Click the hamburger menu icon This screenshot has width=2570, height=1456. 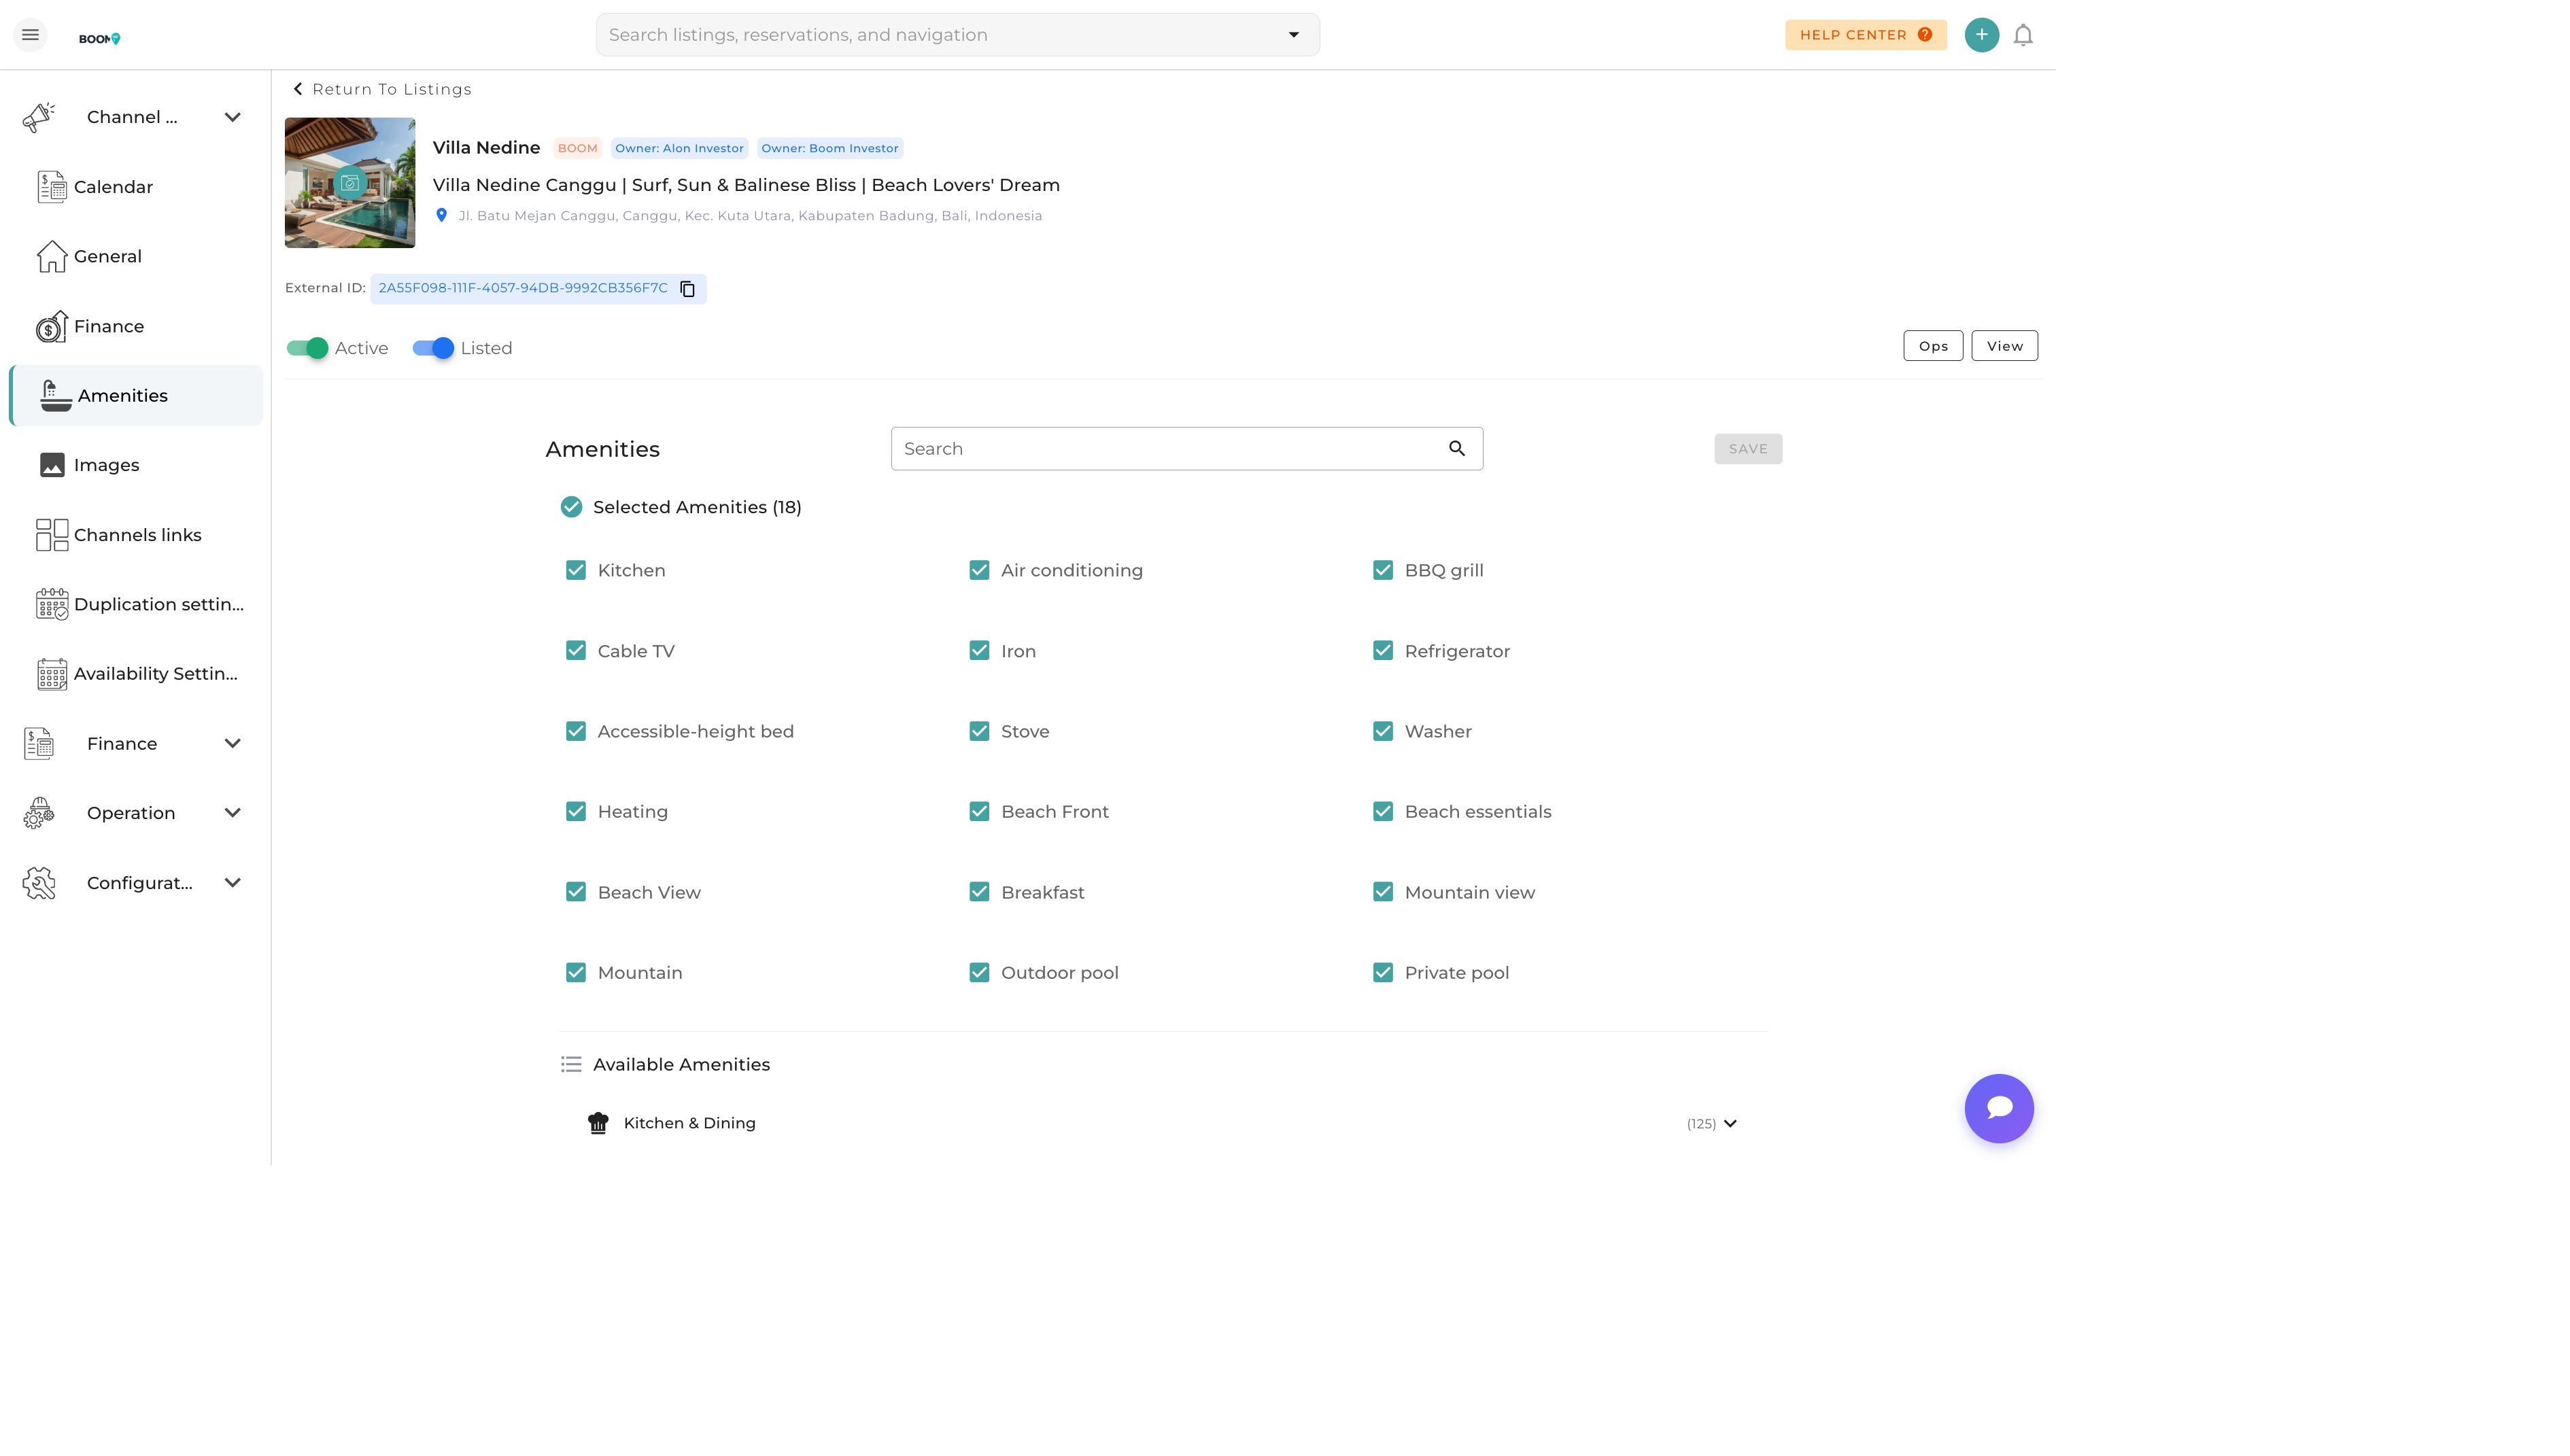(x=30, y=35)
